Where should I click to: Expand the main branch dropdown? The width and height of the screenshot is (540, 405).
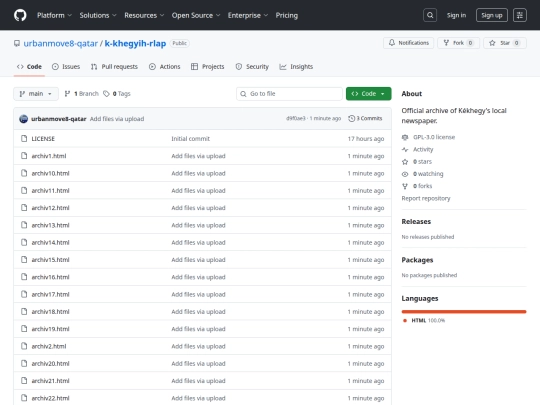[x=36, y=94]
